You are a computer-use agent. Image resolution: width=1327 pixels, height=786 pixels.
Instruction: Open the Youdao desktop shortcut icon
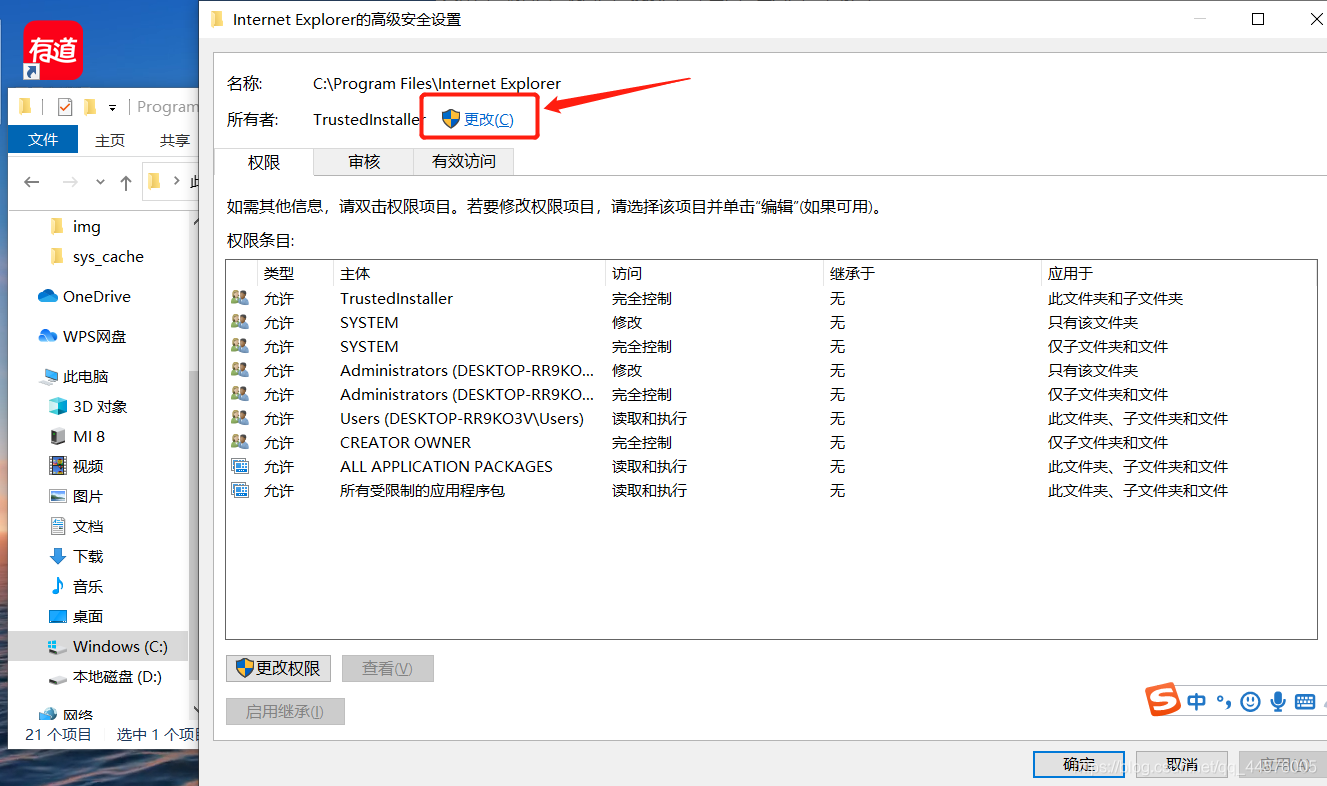[x=54, y=51]
